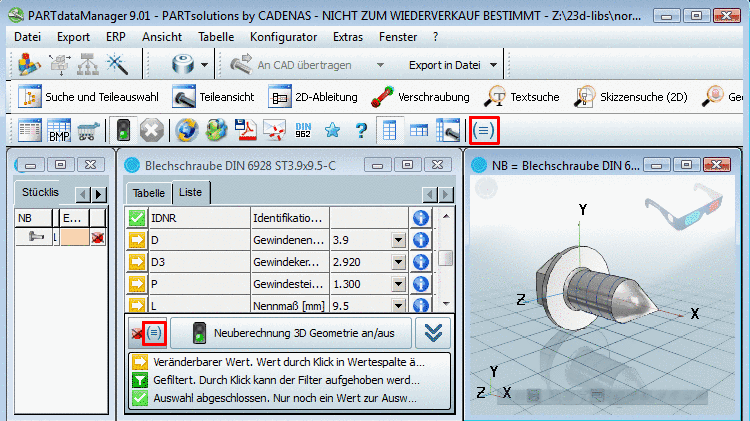The height and width of the screenshot is (421, 750).
Task: Click the hierarchy structure icon in top toolbar
Action: (88, 65)
